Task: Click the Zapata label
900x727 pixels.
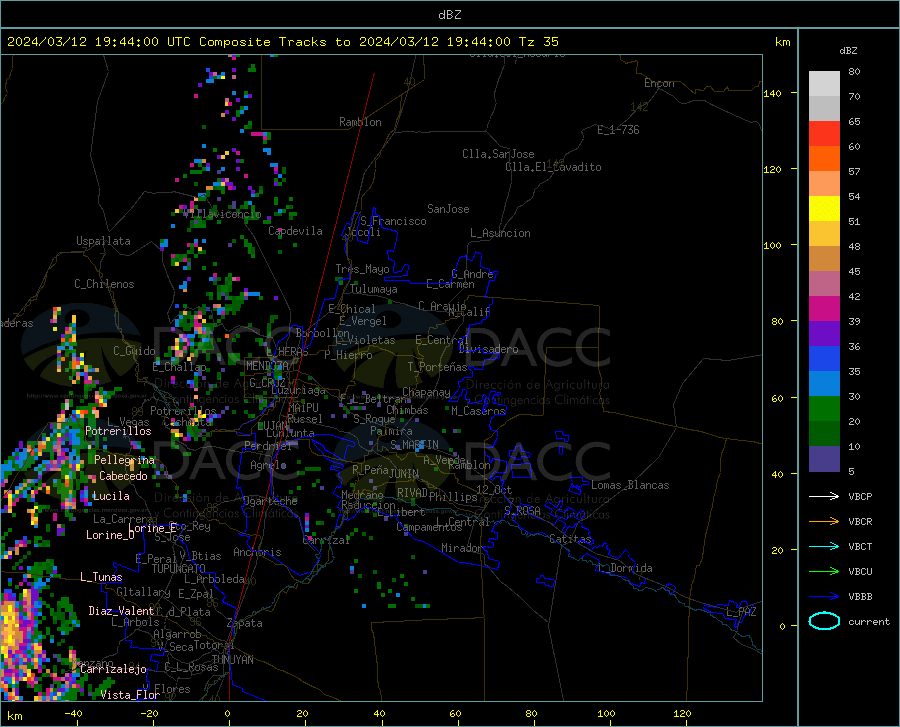Action: tap(245, 623)
